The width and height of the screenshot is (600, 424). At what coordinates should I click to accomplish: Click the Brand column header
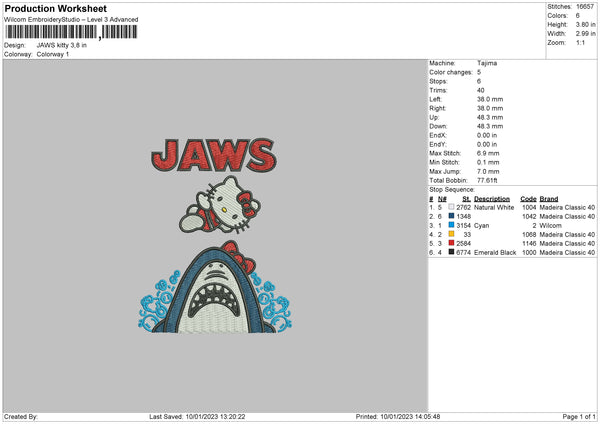[549, 199]
